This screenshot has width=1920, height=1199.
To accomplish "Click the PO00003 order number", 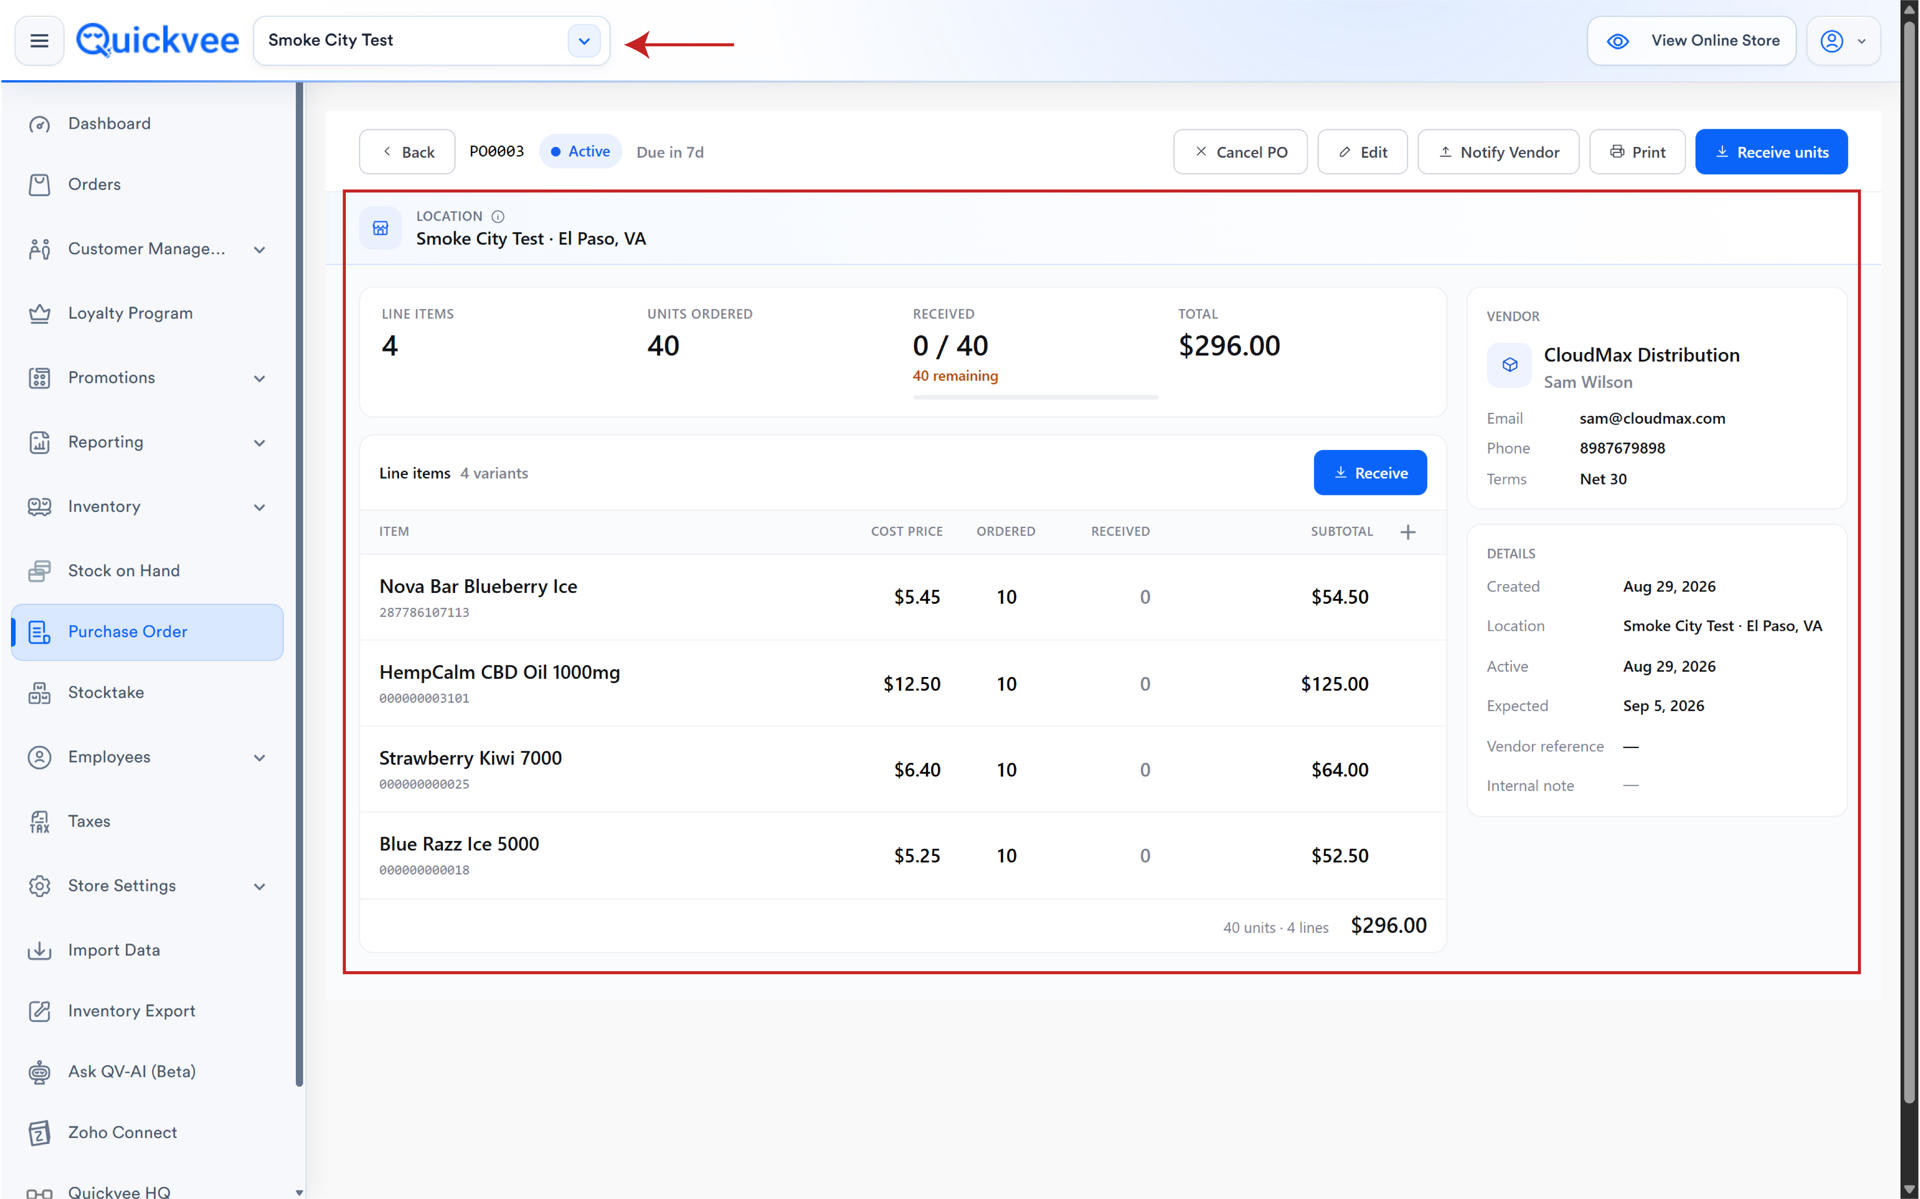I will pos(497,152).
